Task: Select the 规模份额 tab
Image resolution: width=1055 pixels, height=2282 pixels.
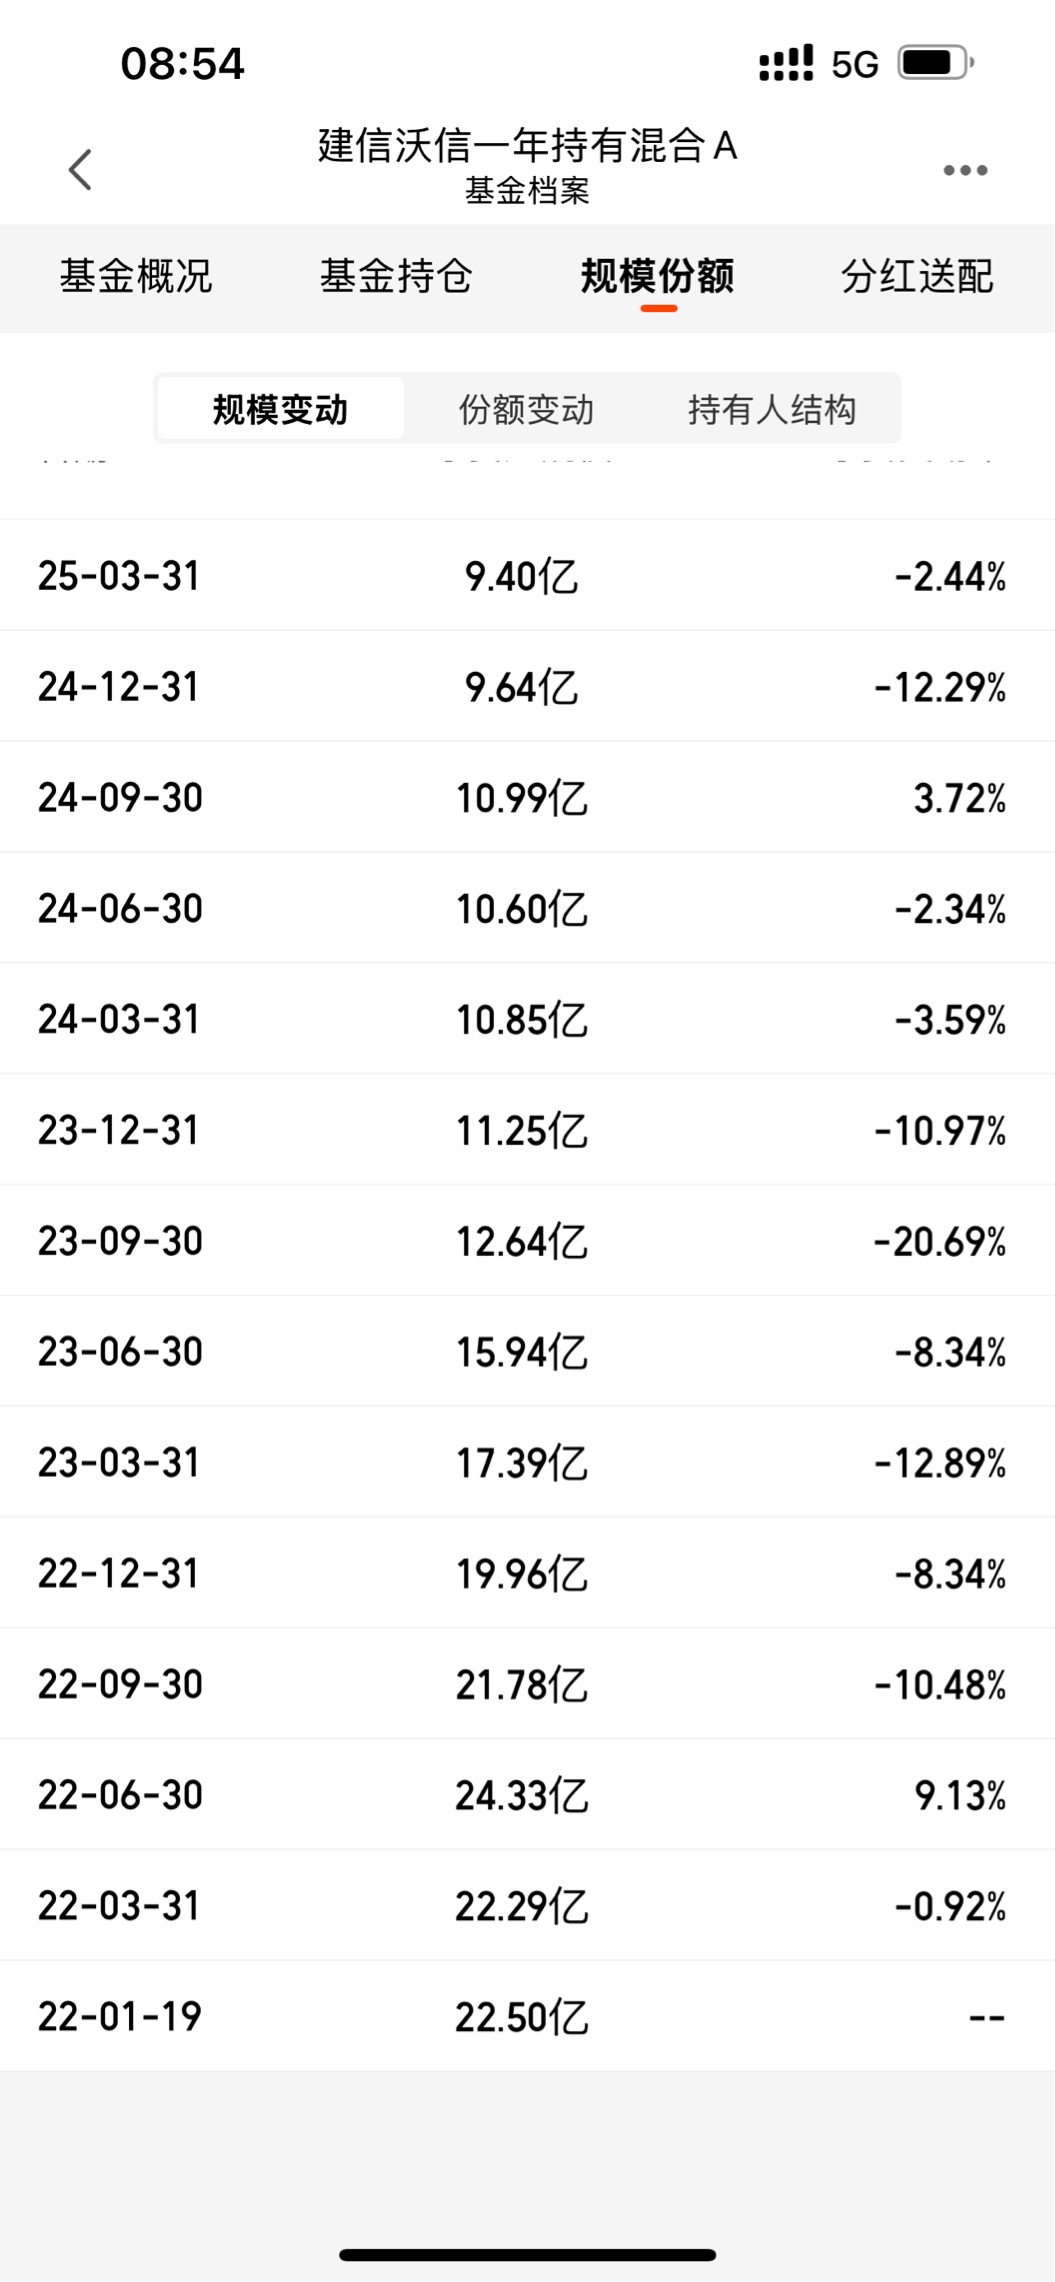Action: [658, 276]
